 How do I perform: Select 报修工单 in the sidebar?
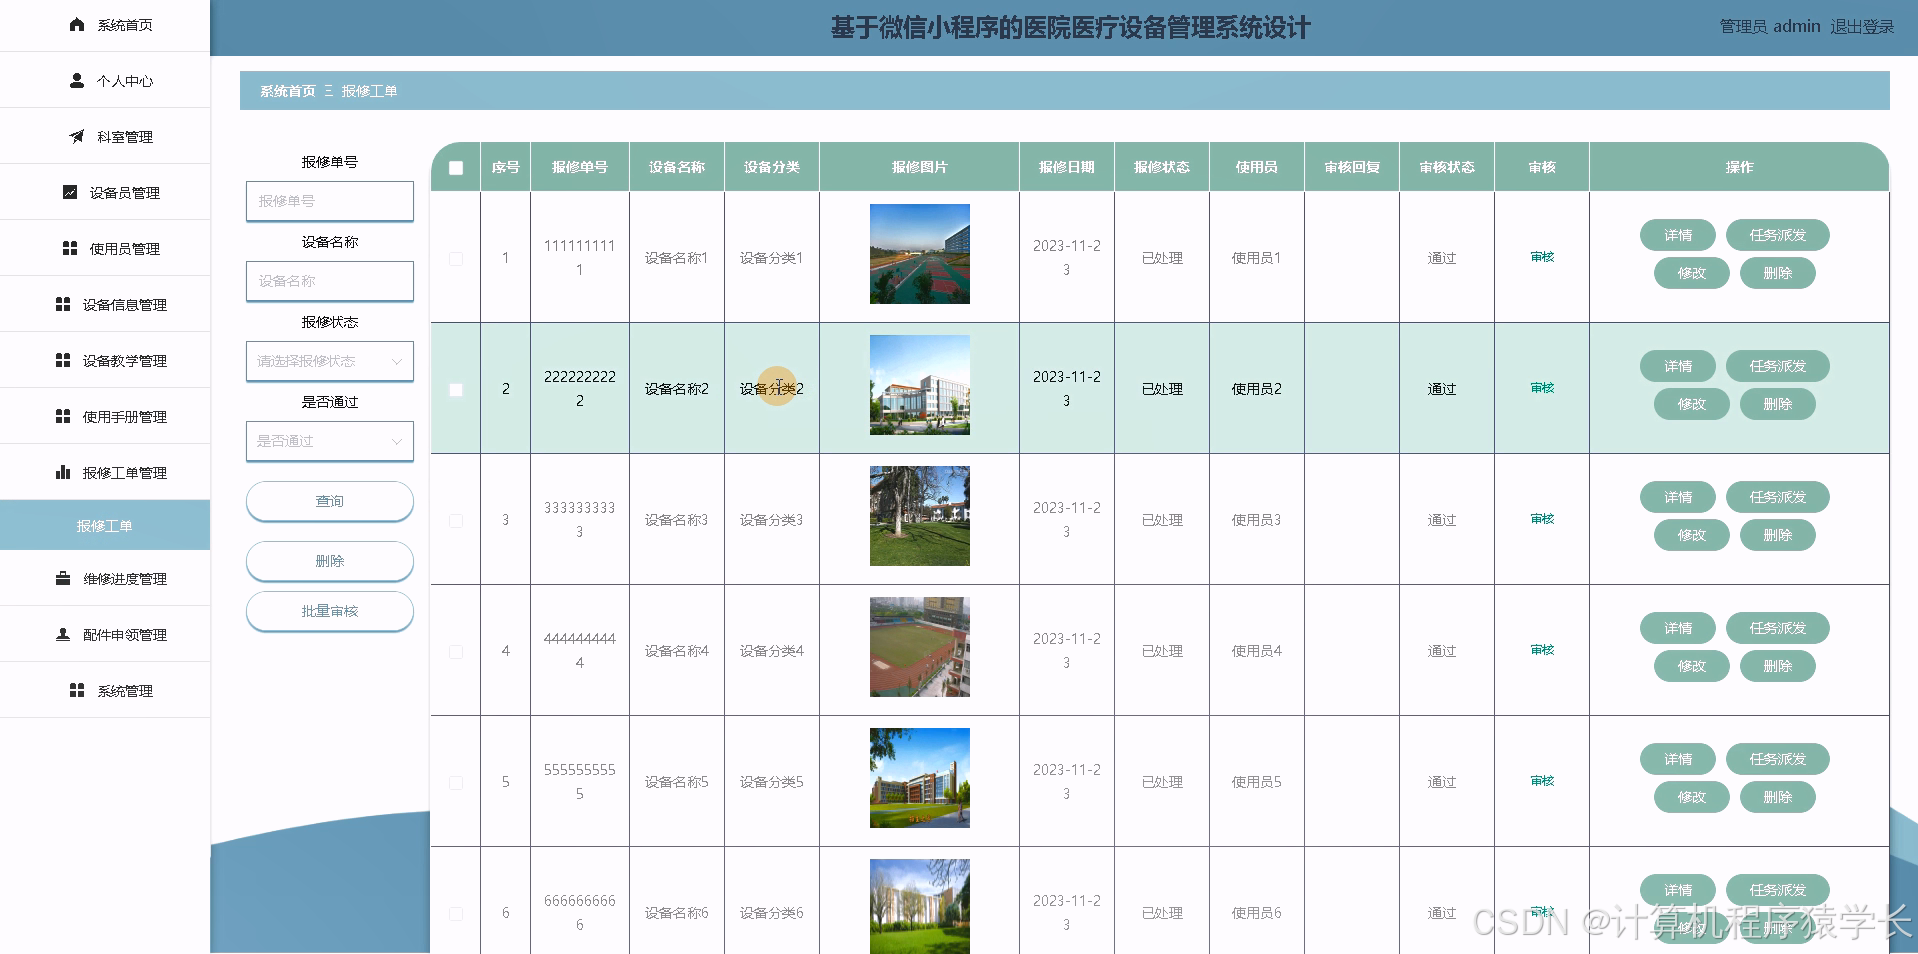pos(105,524)
